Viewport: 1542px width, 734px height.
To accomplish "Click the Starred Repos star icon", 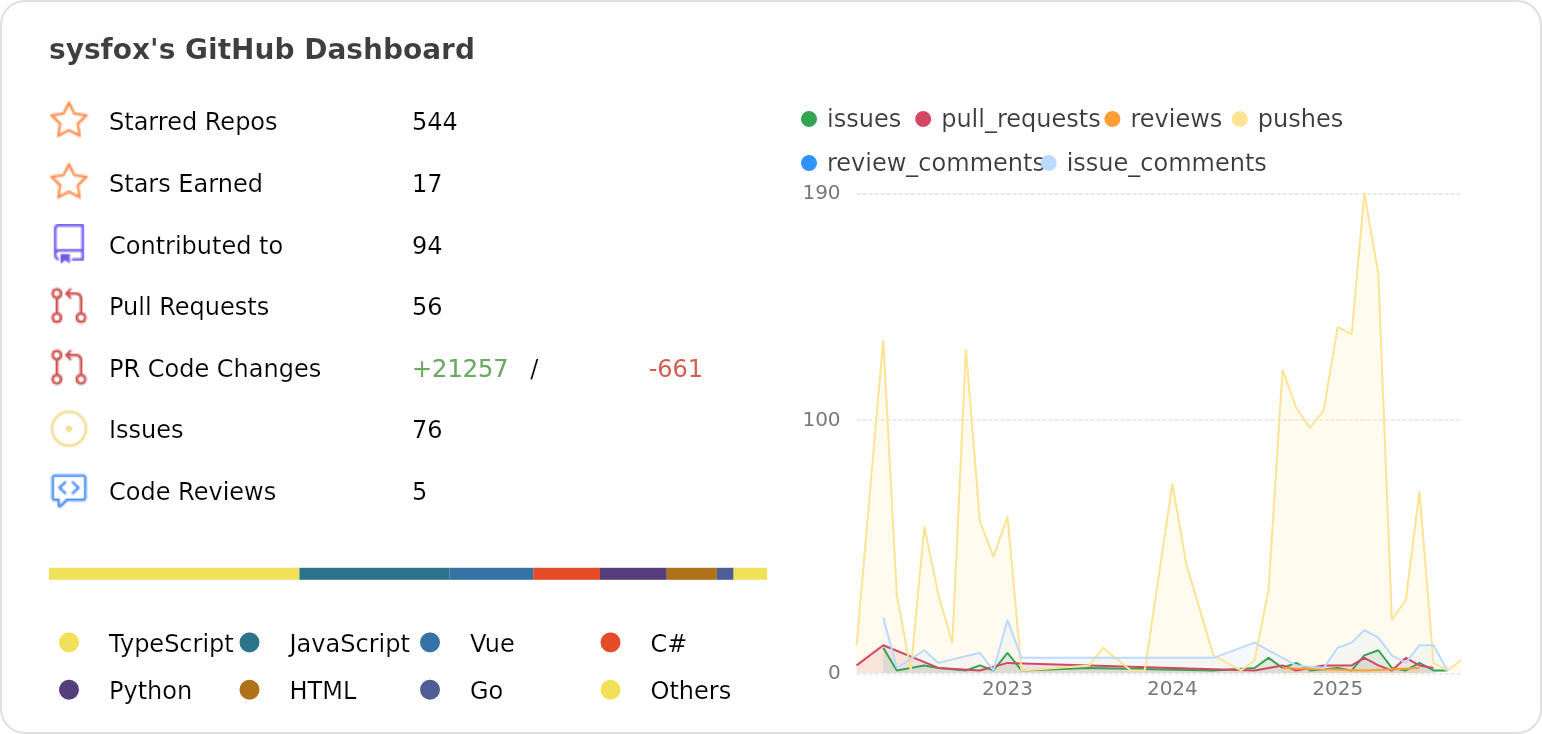I will tap(68, 121).
